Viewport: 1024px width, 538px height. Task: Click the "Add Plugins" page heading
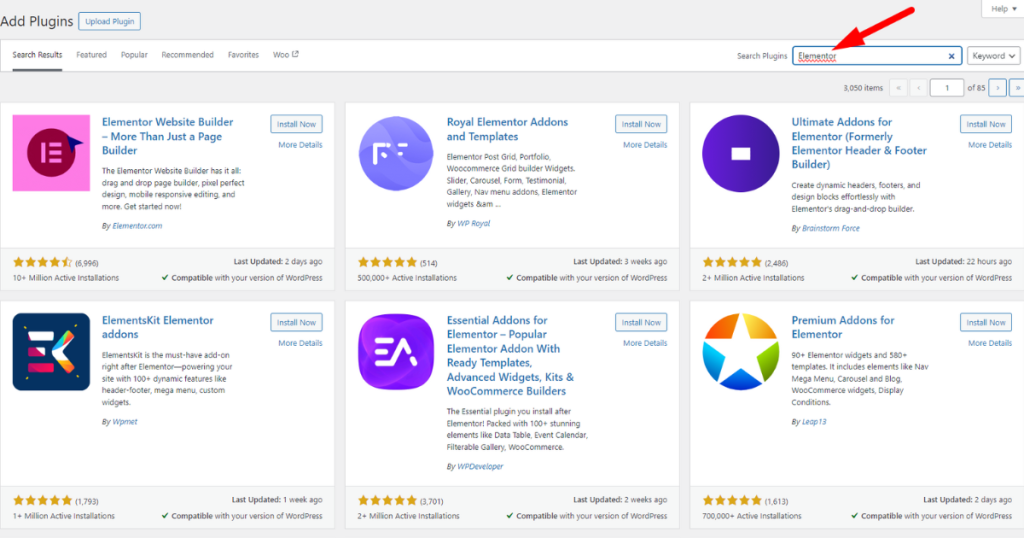click(37, 22)
